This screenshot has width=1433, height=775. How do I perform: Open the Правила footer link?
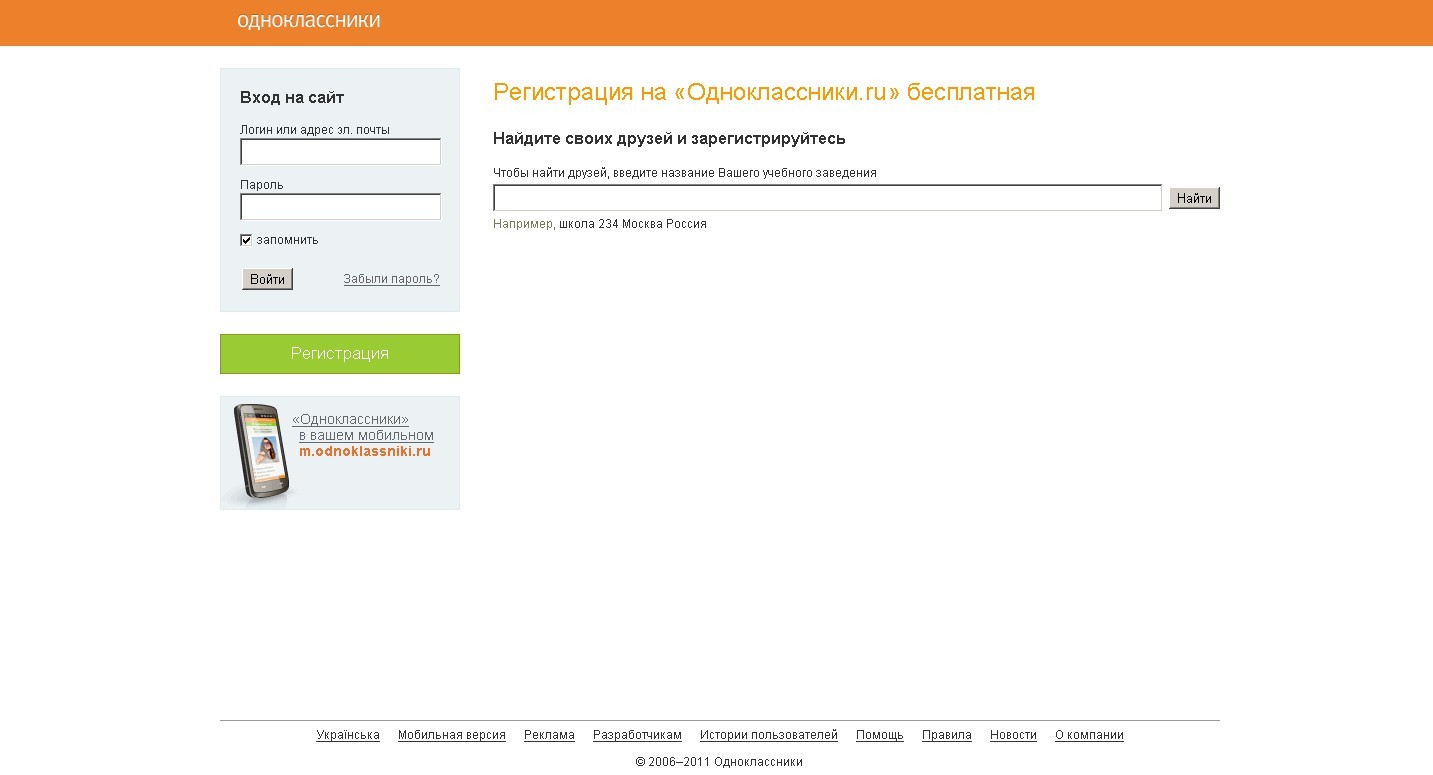tap(947, 735)
